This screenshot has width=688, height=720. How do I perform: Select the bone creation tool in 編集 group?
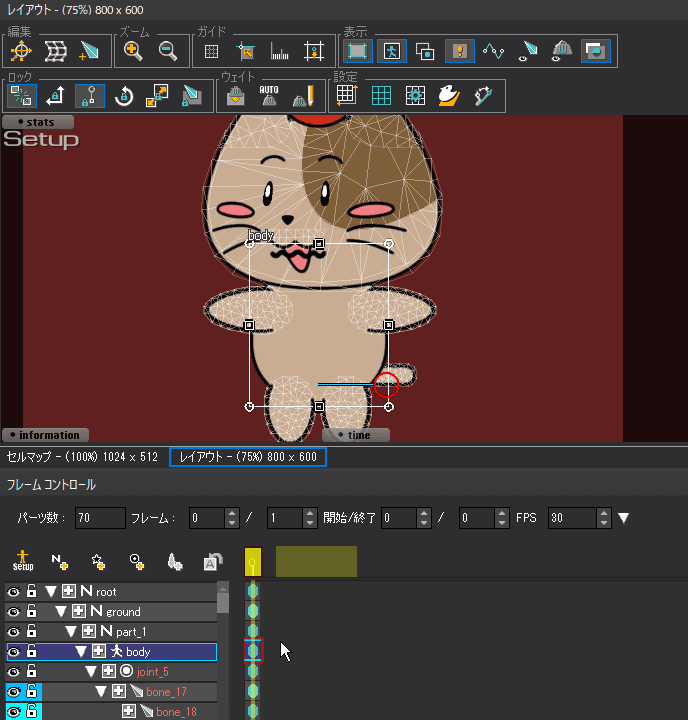tap(89, 51)
